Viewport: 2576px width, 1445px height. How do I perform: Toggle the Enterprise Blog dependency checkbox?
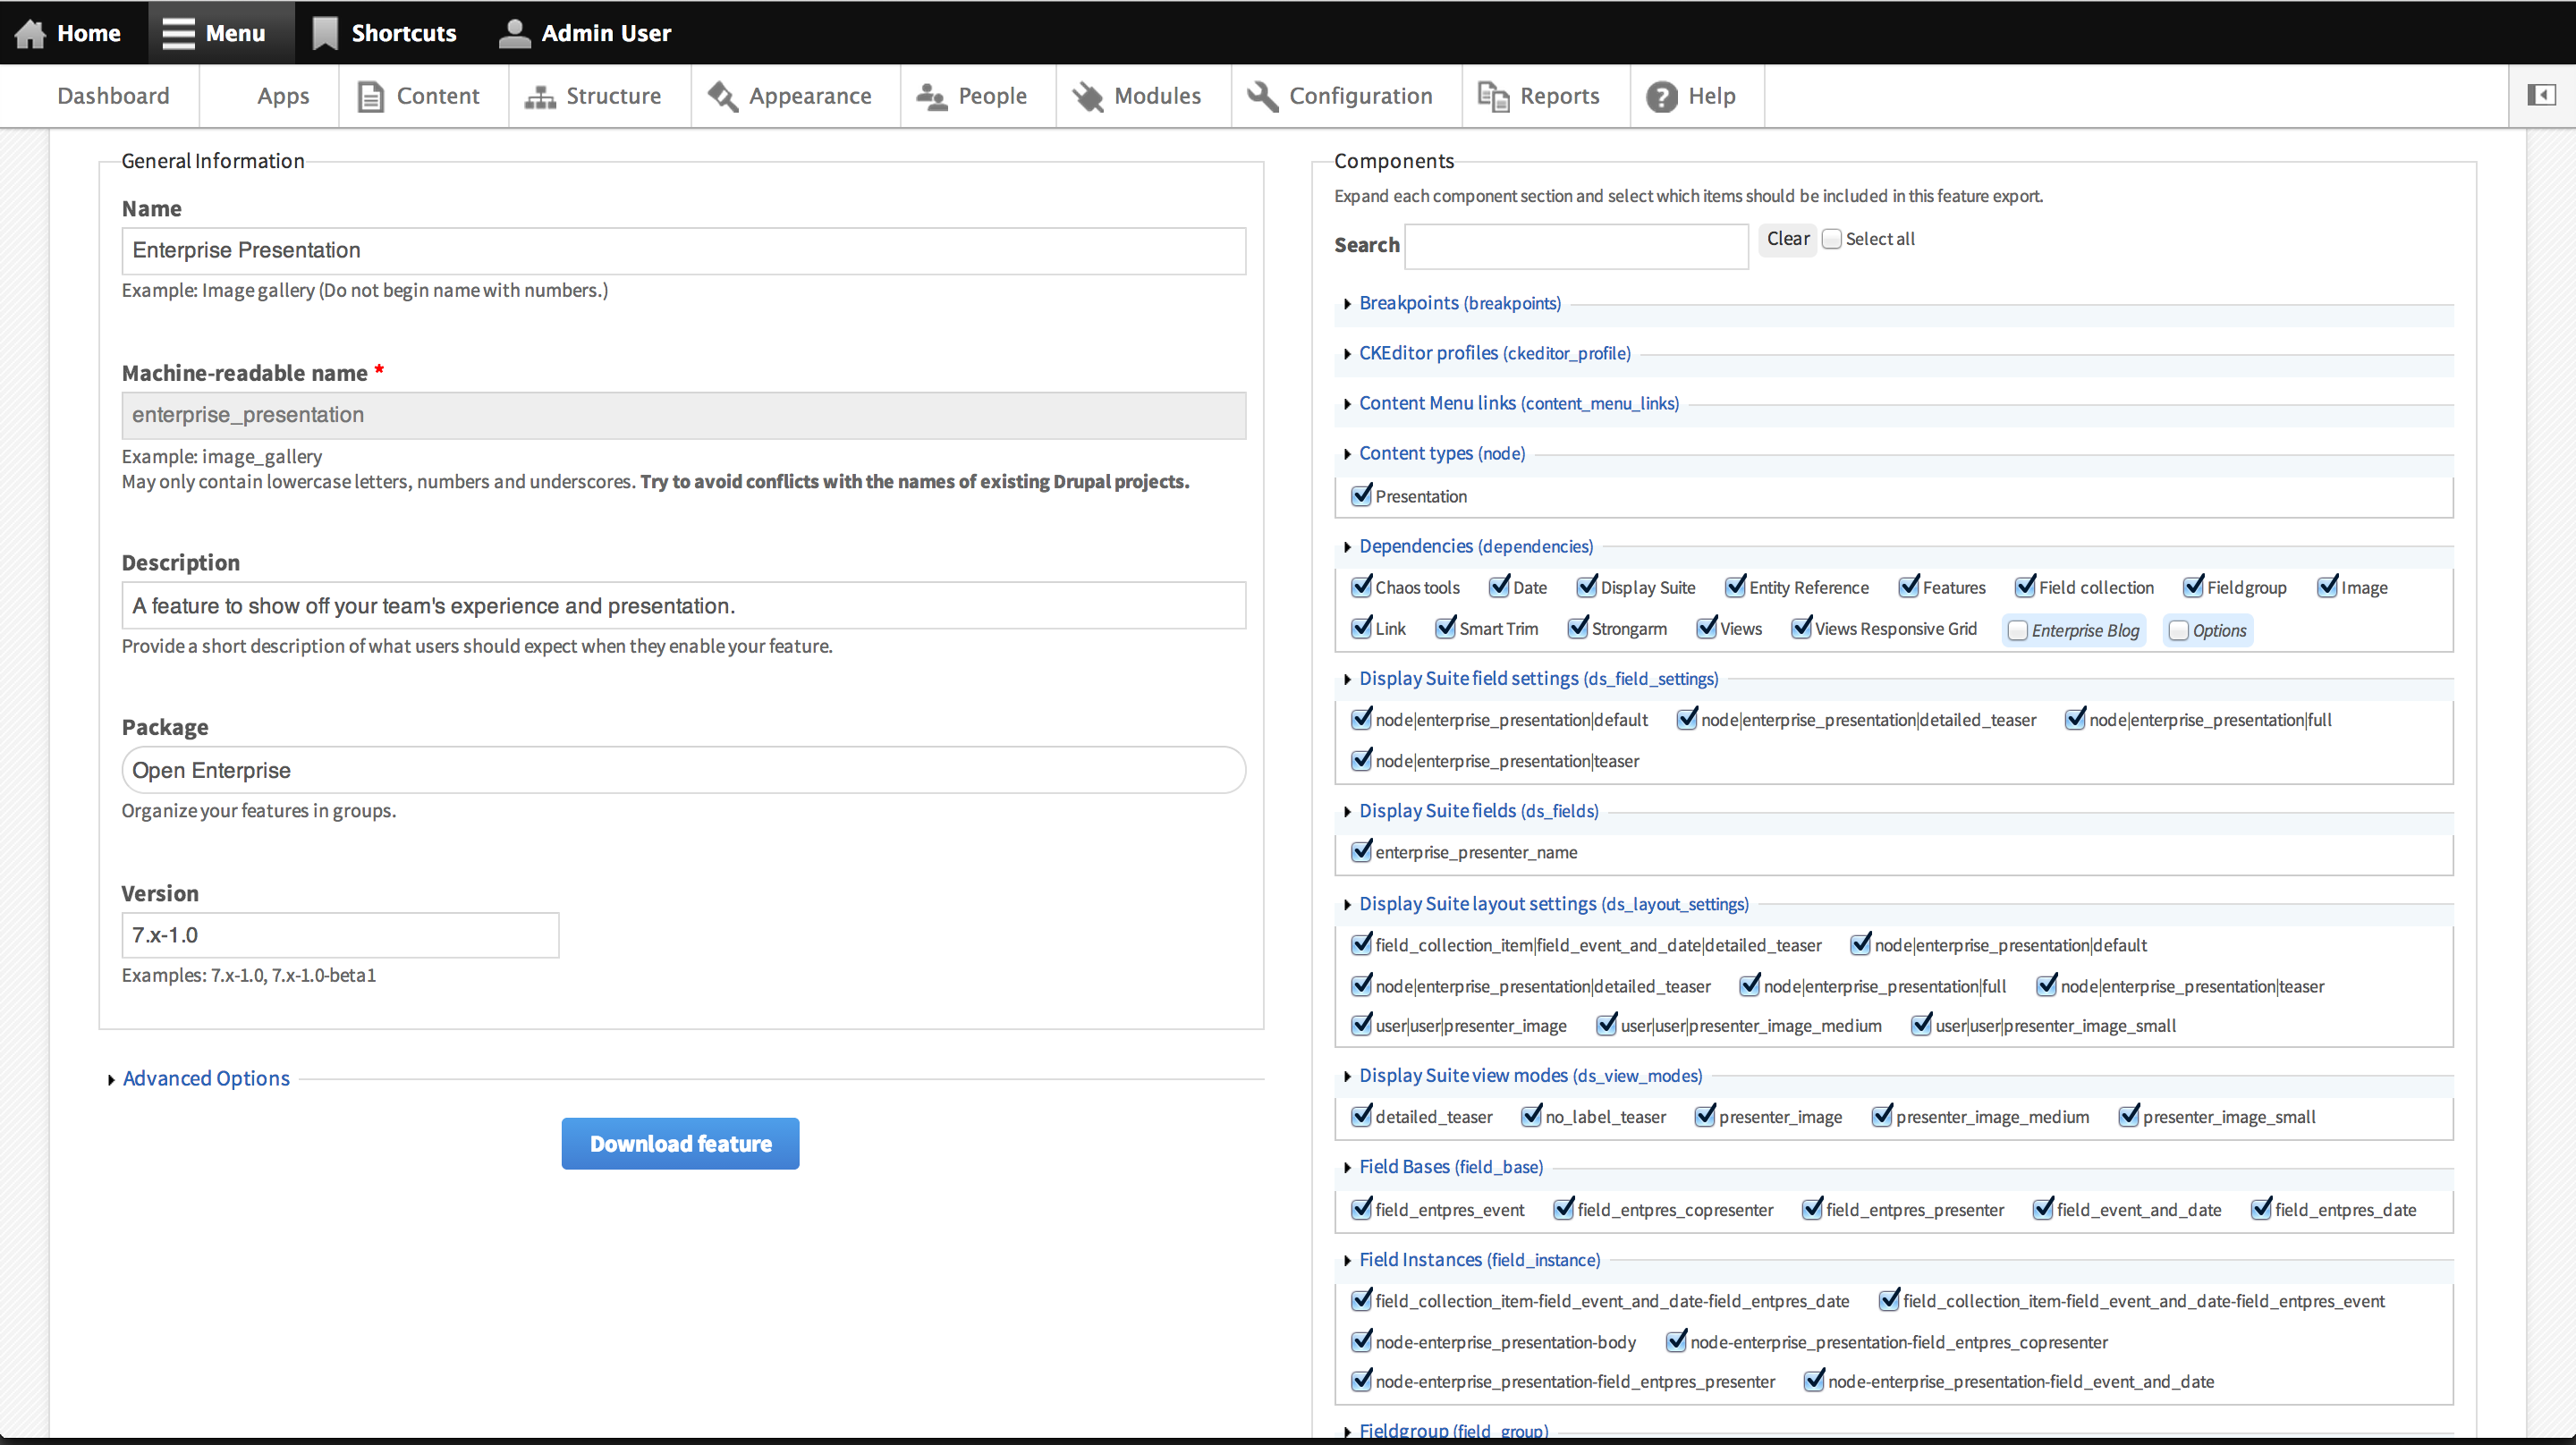tap(2013, 628)
